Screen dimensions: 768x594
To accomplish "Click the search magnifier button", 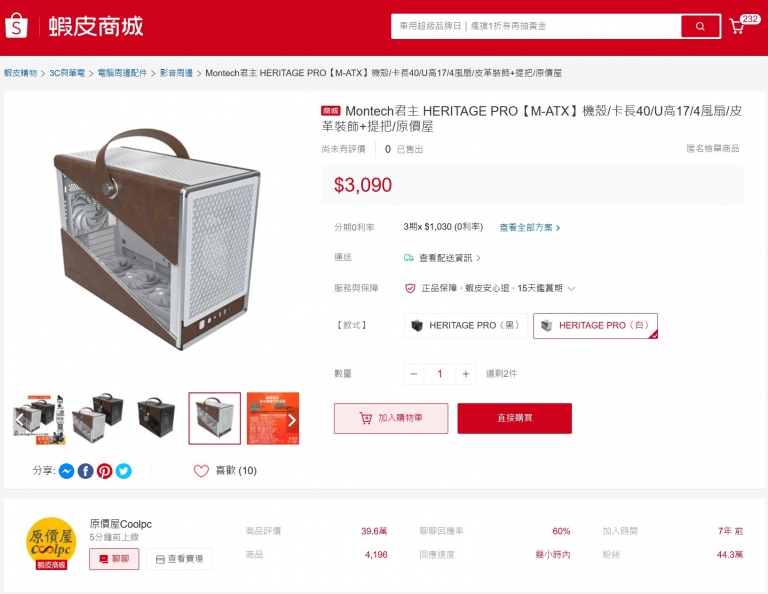I will click(x=700, y=26).
